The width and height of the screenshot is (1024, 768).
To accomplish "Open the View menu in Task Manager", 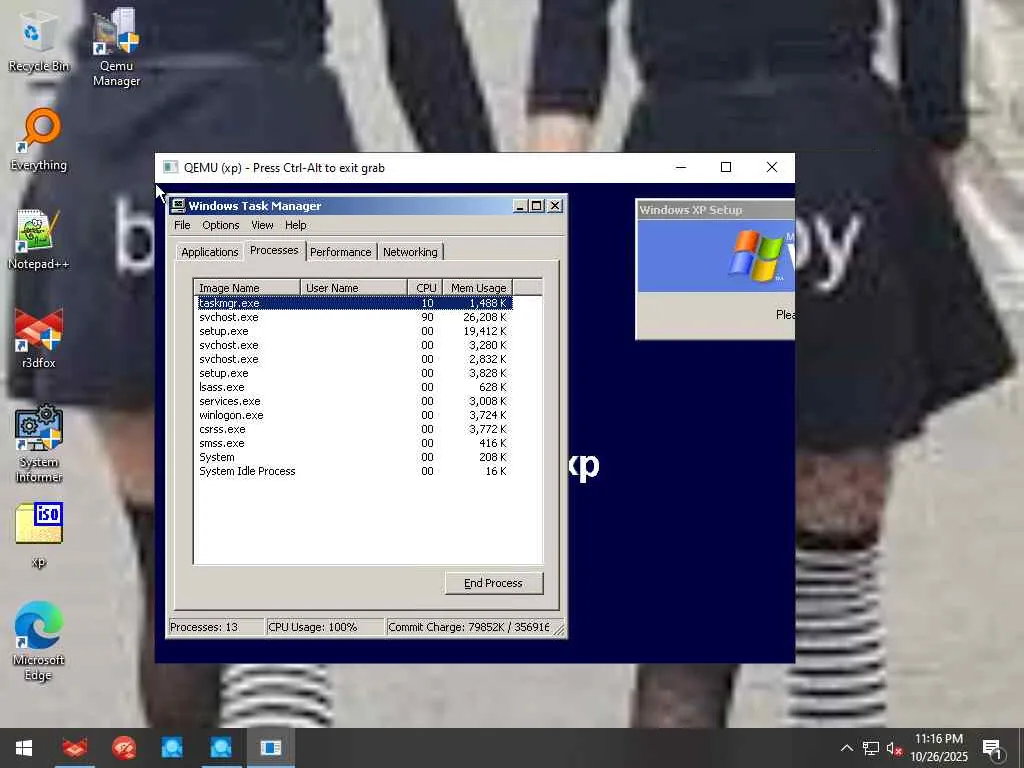I will point(262,225).
